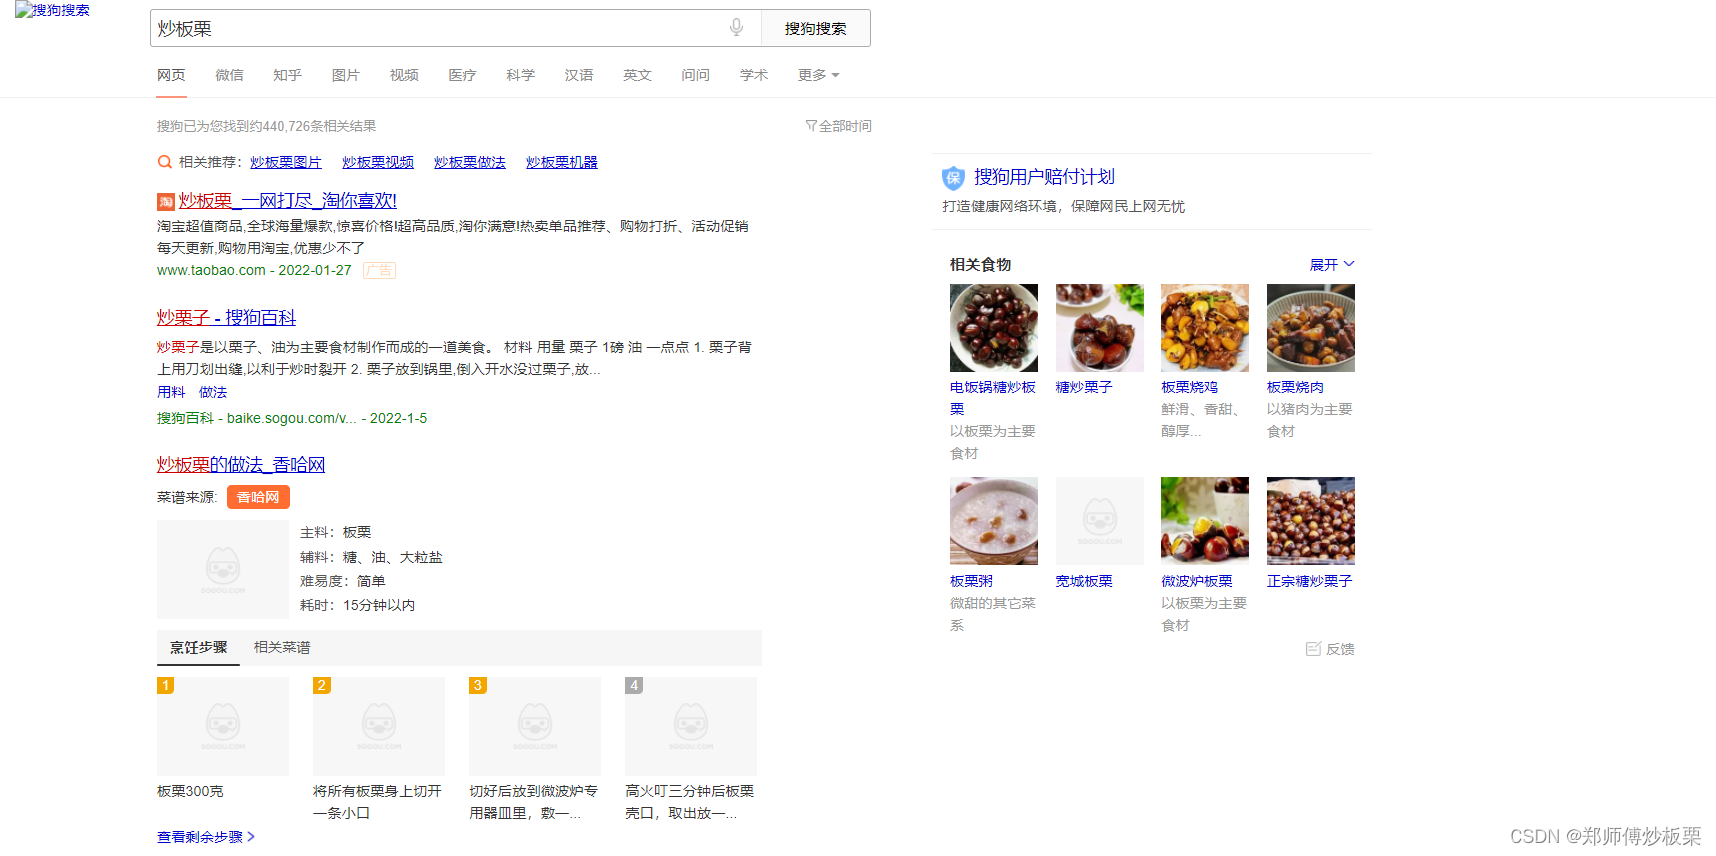
Task: Expand the 更多 dropdown menu
Action: pos(818,75)
